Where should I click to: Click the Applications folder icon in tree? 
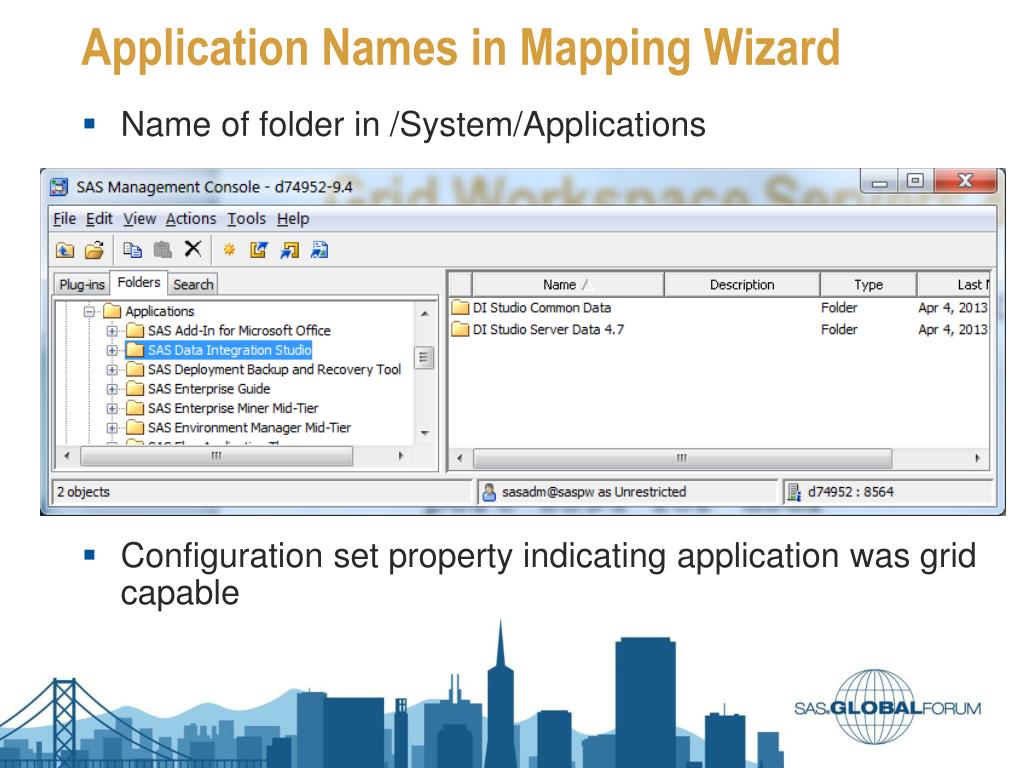point(112,311)
